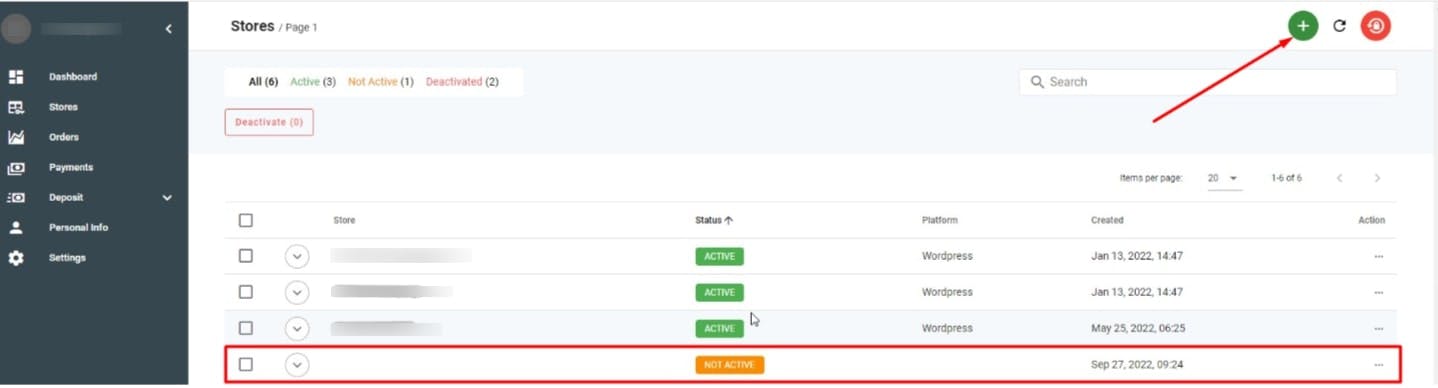Click the Stores icon in sidebar
Viewport: 1438px width, 388px height.
16,107
